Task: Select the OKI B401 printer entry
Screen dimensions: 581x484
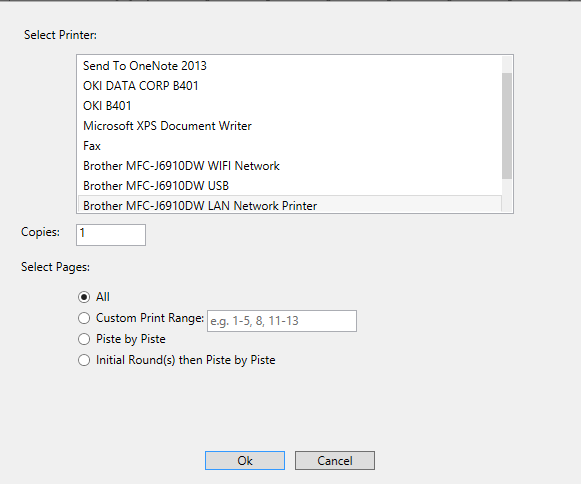Action: 290,106
